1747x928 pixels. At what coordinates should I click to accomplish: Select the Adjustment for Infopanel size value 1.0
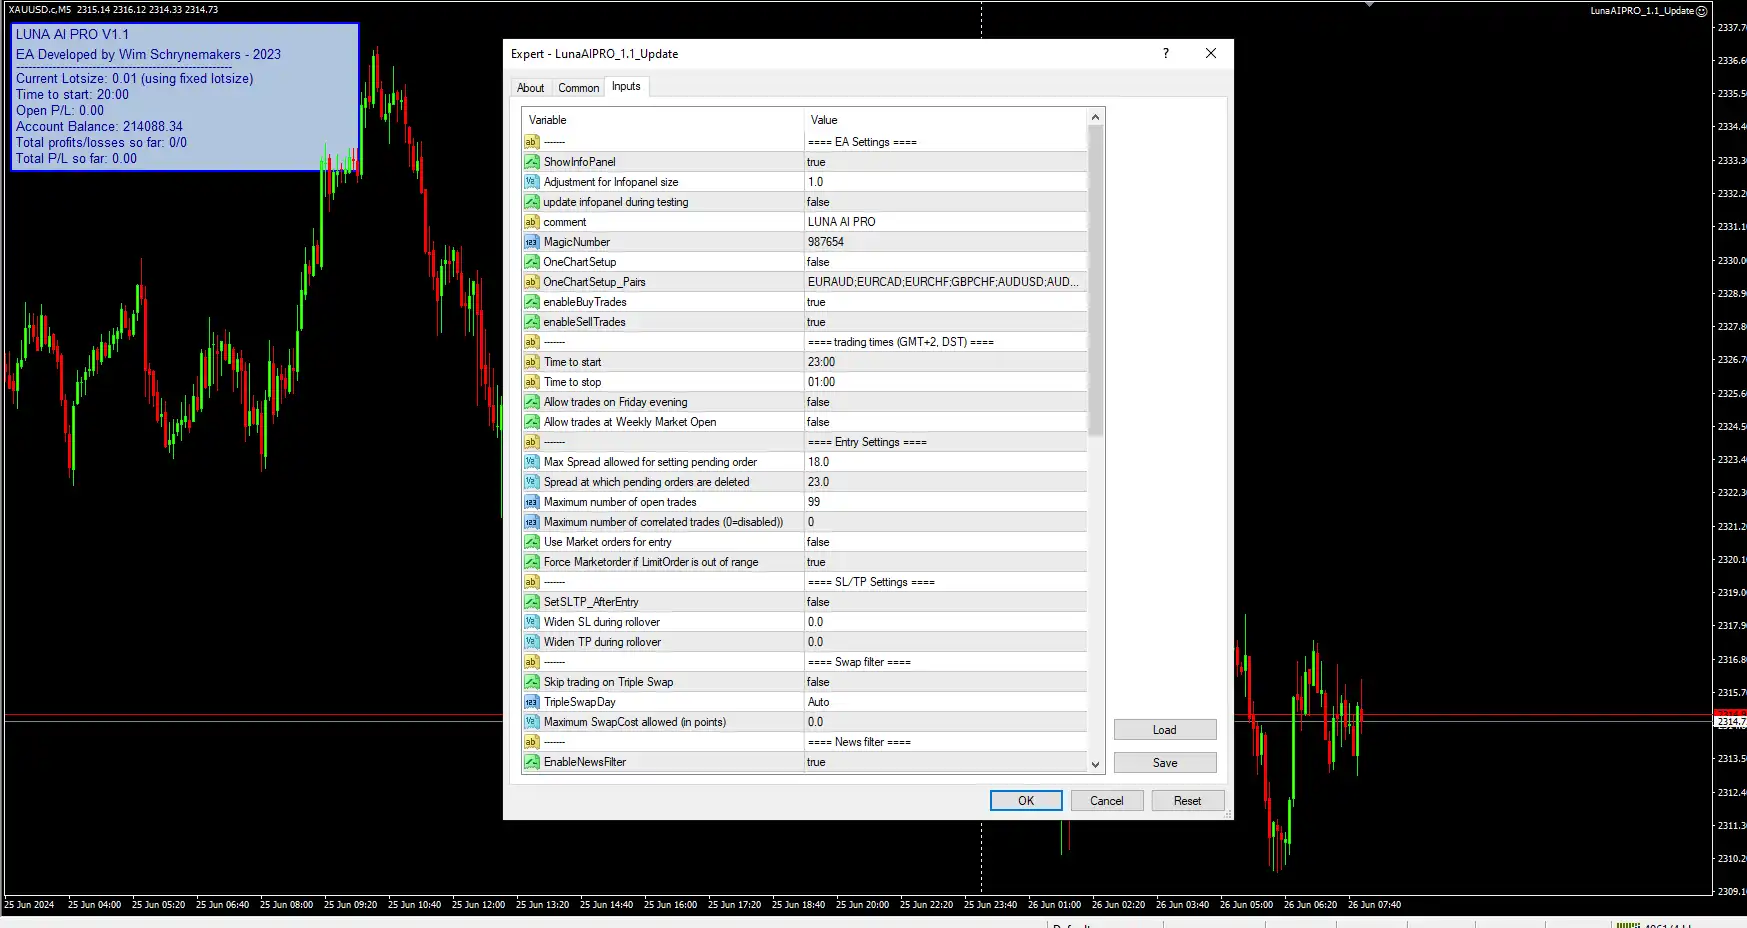(x=945, y=182)
